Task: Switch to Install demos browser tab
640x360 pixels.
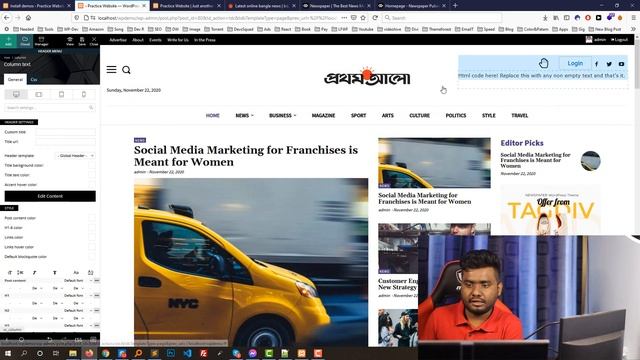Action: tap(36, 6)
